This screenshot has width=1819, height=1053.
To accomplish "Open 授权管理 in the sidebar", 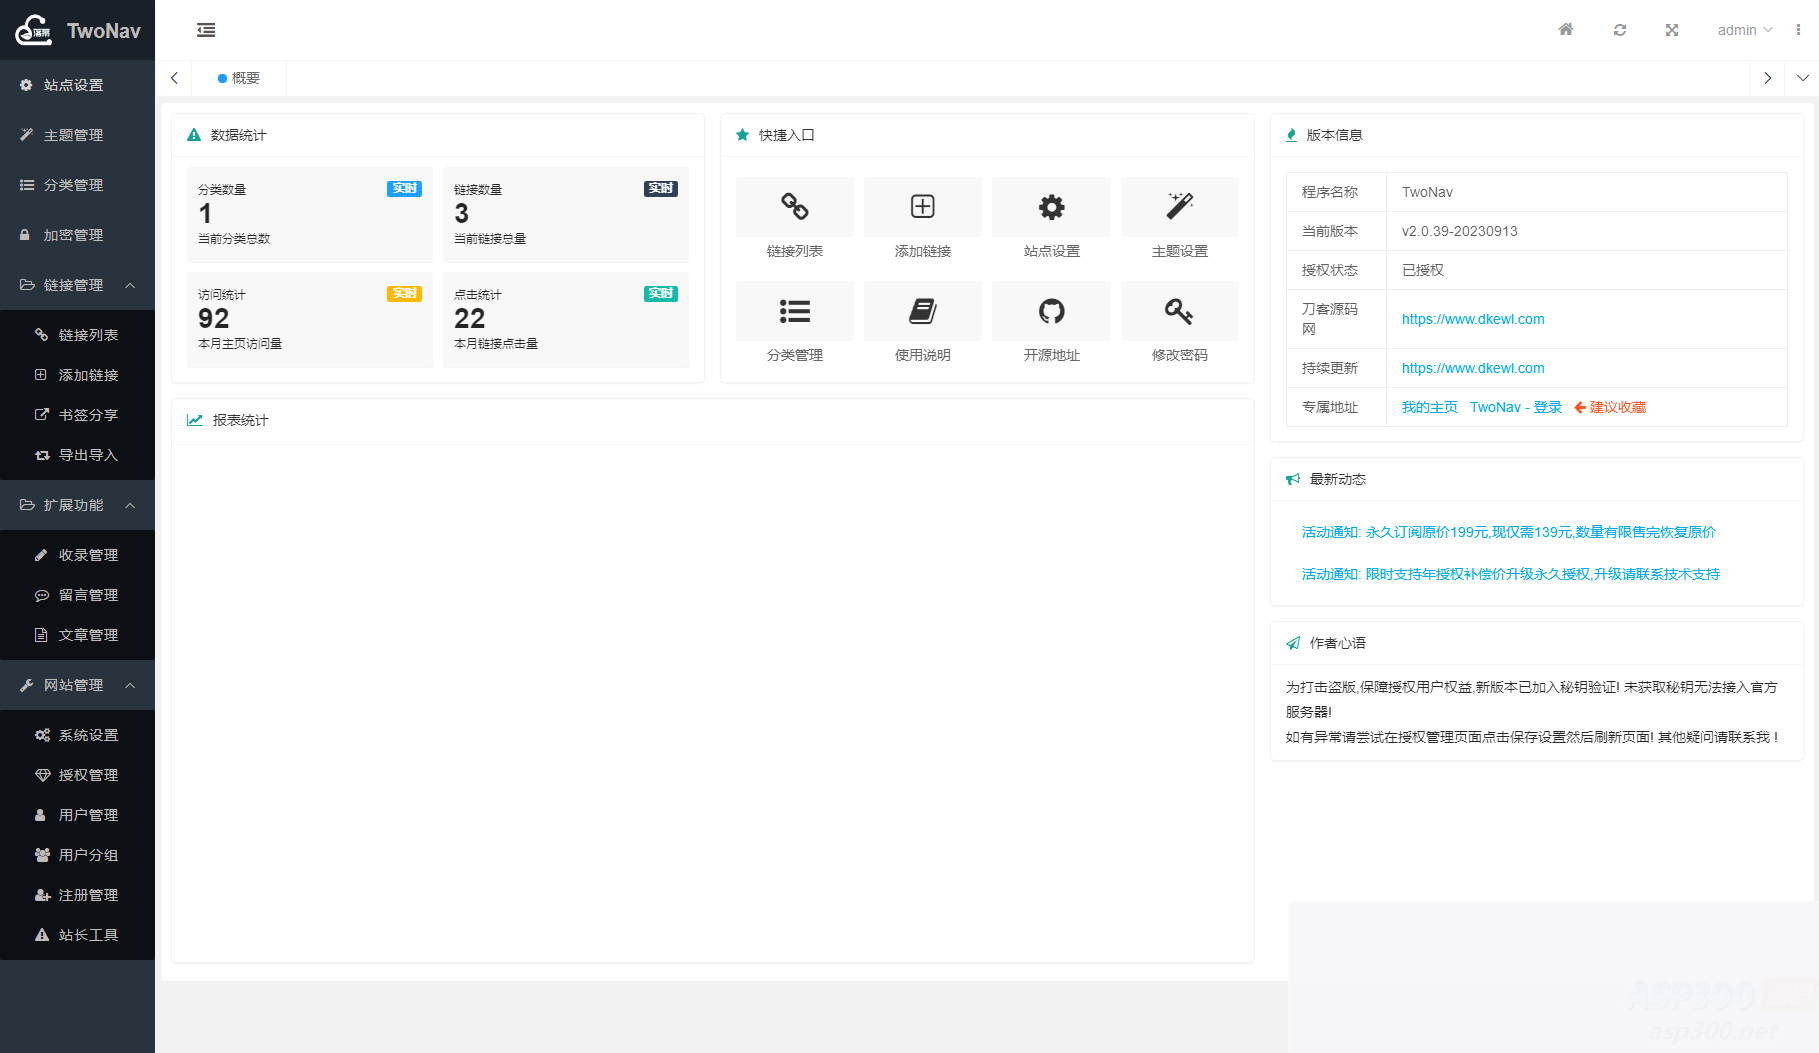I will tap(88, 775).
